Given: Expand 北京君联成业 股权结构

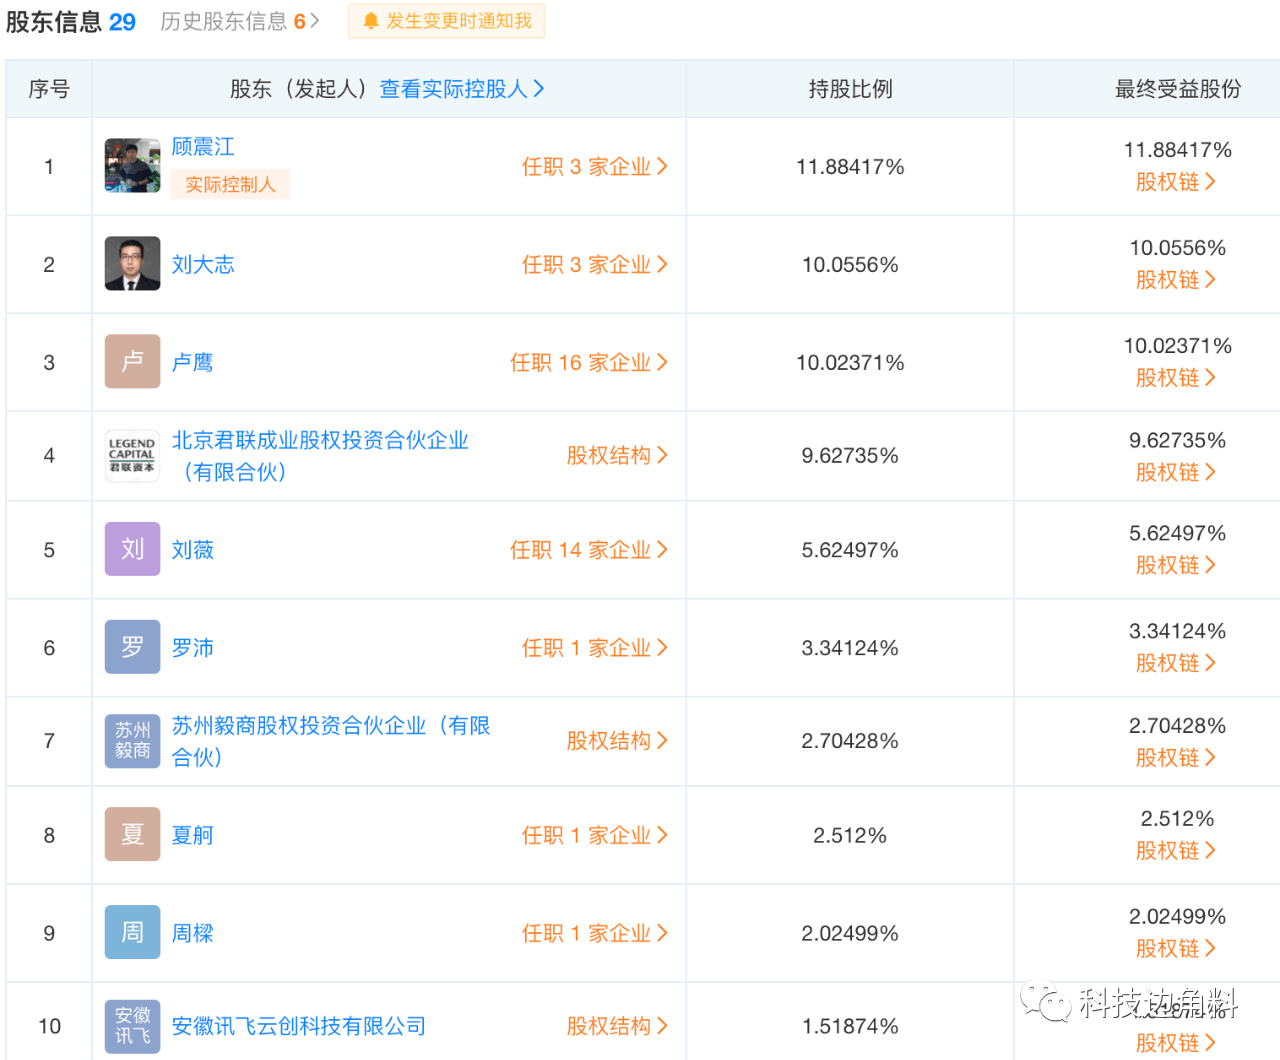Looking at the screenshot, I should pyautogui.click(x=616, y=456).
